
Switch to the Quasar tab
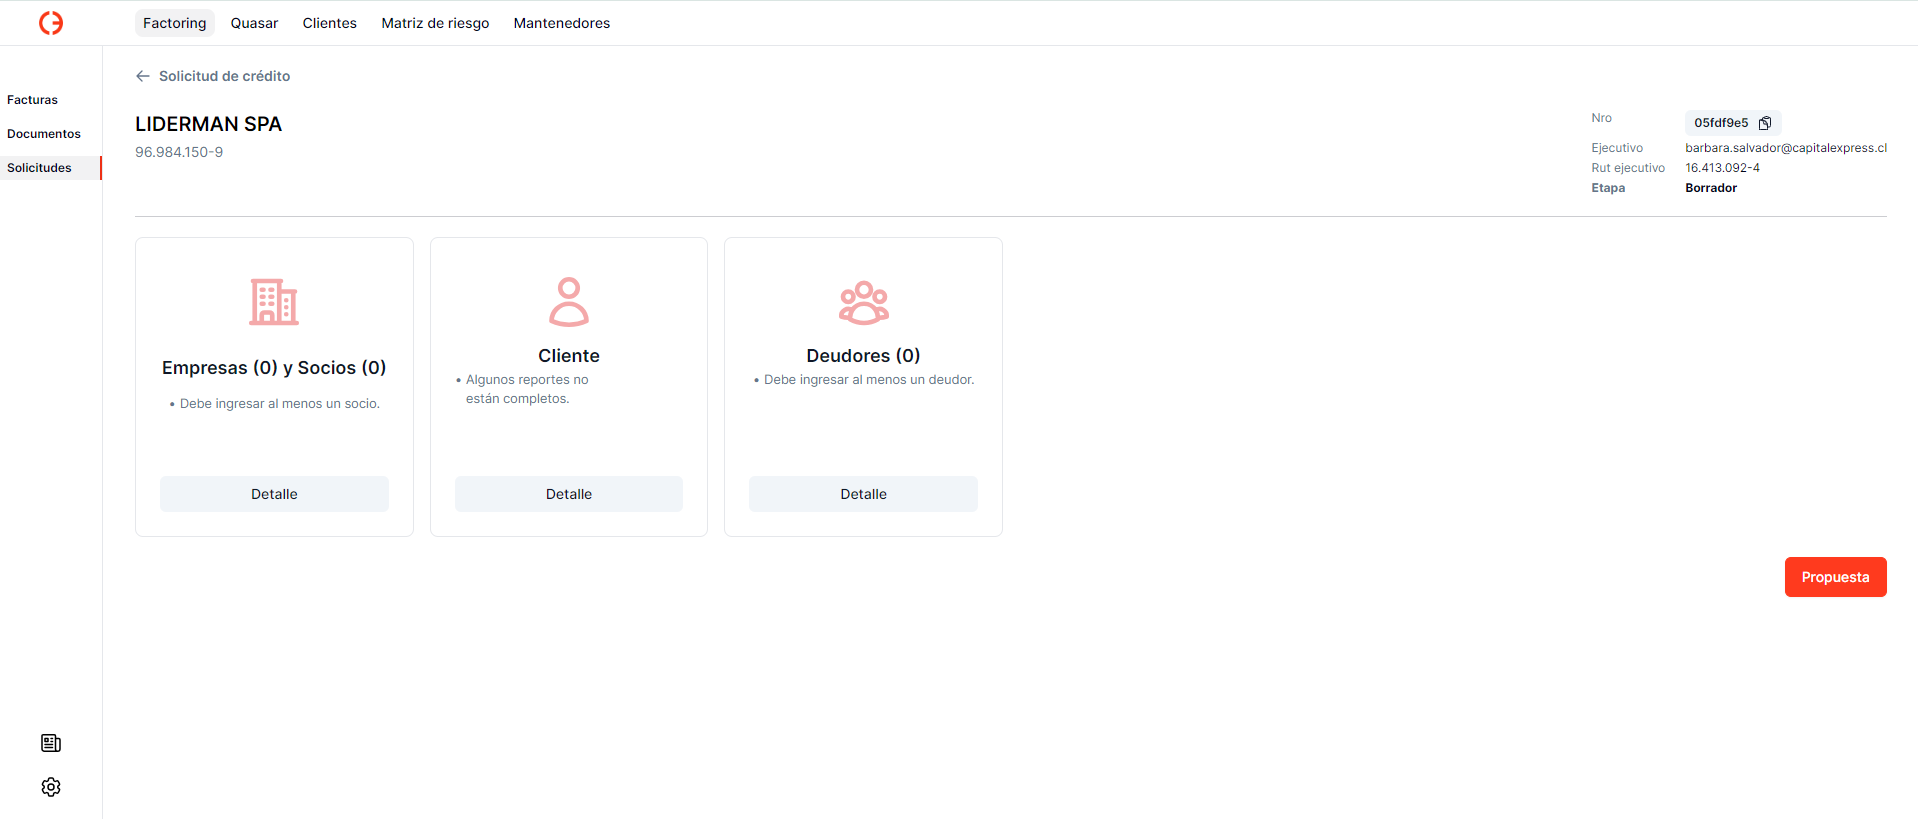coord(254,23)
